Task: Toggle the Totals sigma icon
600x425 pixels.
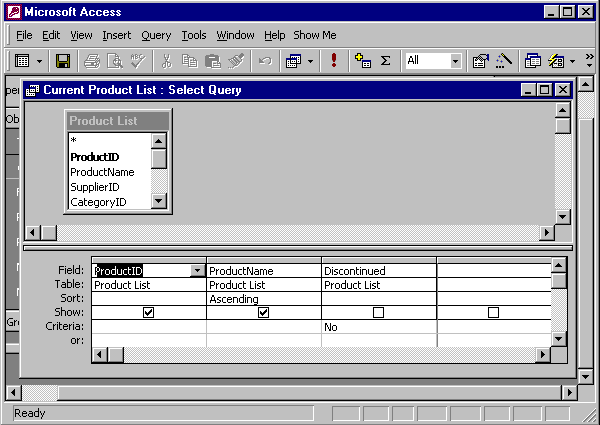Action: (385, 61)
